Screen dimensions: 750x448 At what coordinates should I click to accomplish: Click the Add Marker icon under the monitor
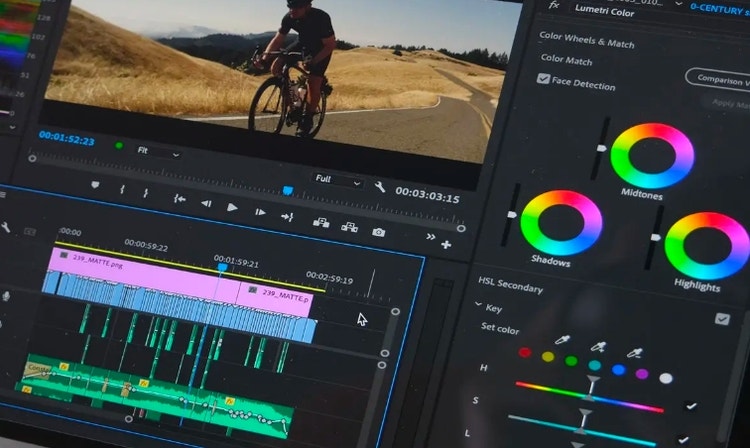point(95,185)
